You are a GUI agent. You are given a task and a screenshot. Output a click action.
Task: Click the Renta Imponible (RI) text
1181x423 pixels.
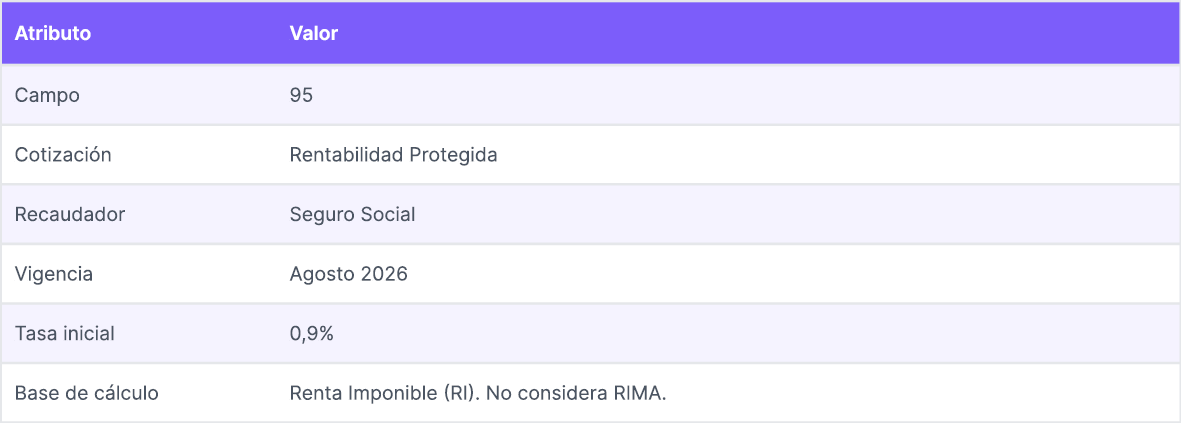[x=385, y=394]
